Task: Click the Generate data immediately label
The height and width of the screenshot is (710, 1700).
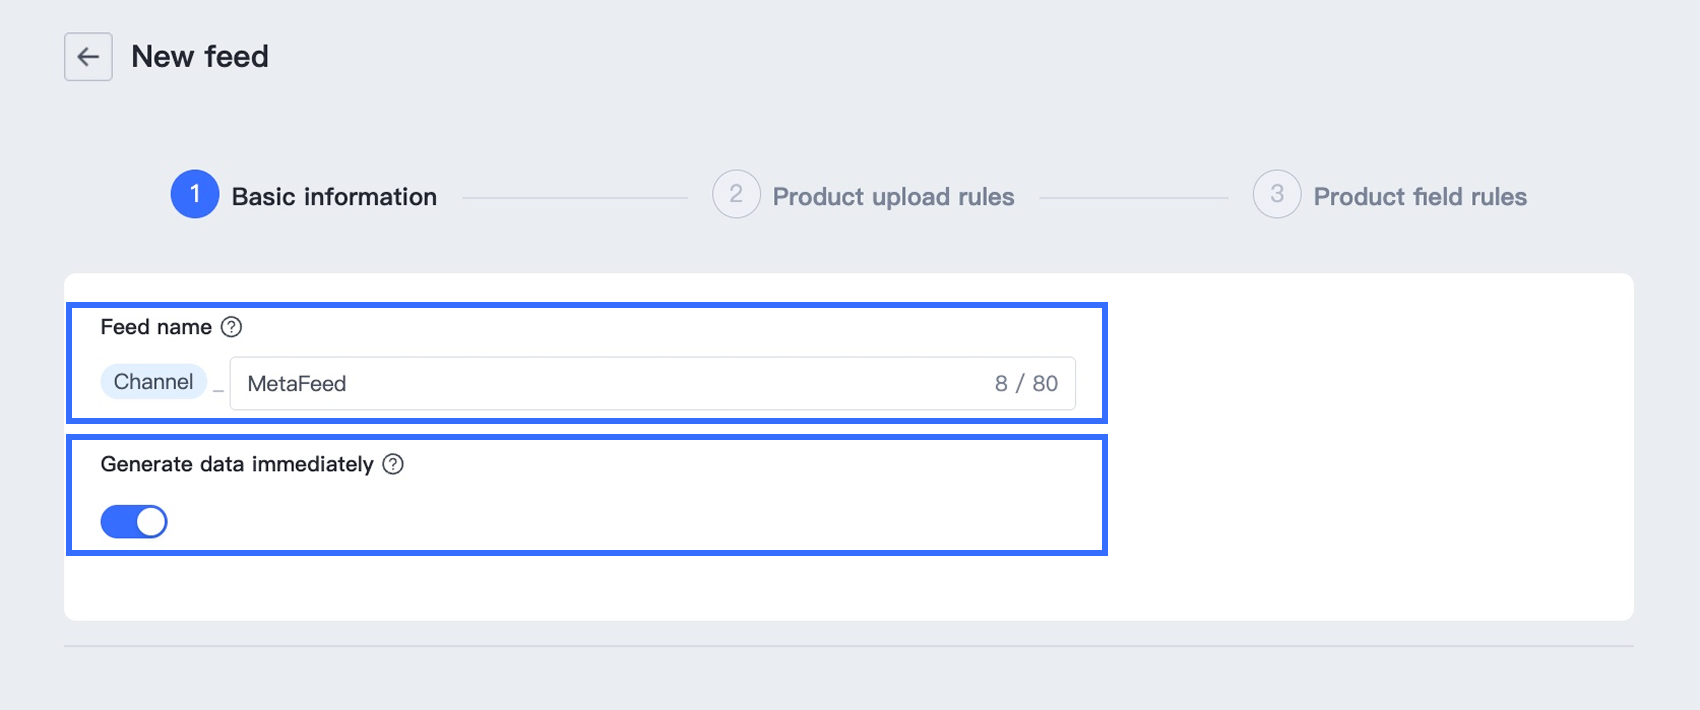Action: [237, 464]
